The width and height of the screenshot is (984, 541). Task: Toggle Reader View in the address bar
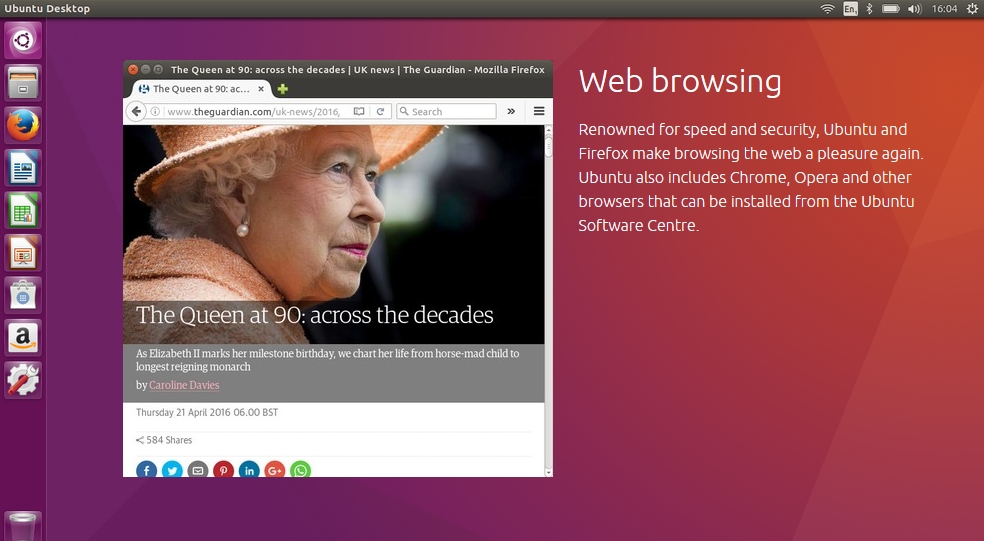pyautogui.click(x=359, y=111)
